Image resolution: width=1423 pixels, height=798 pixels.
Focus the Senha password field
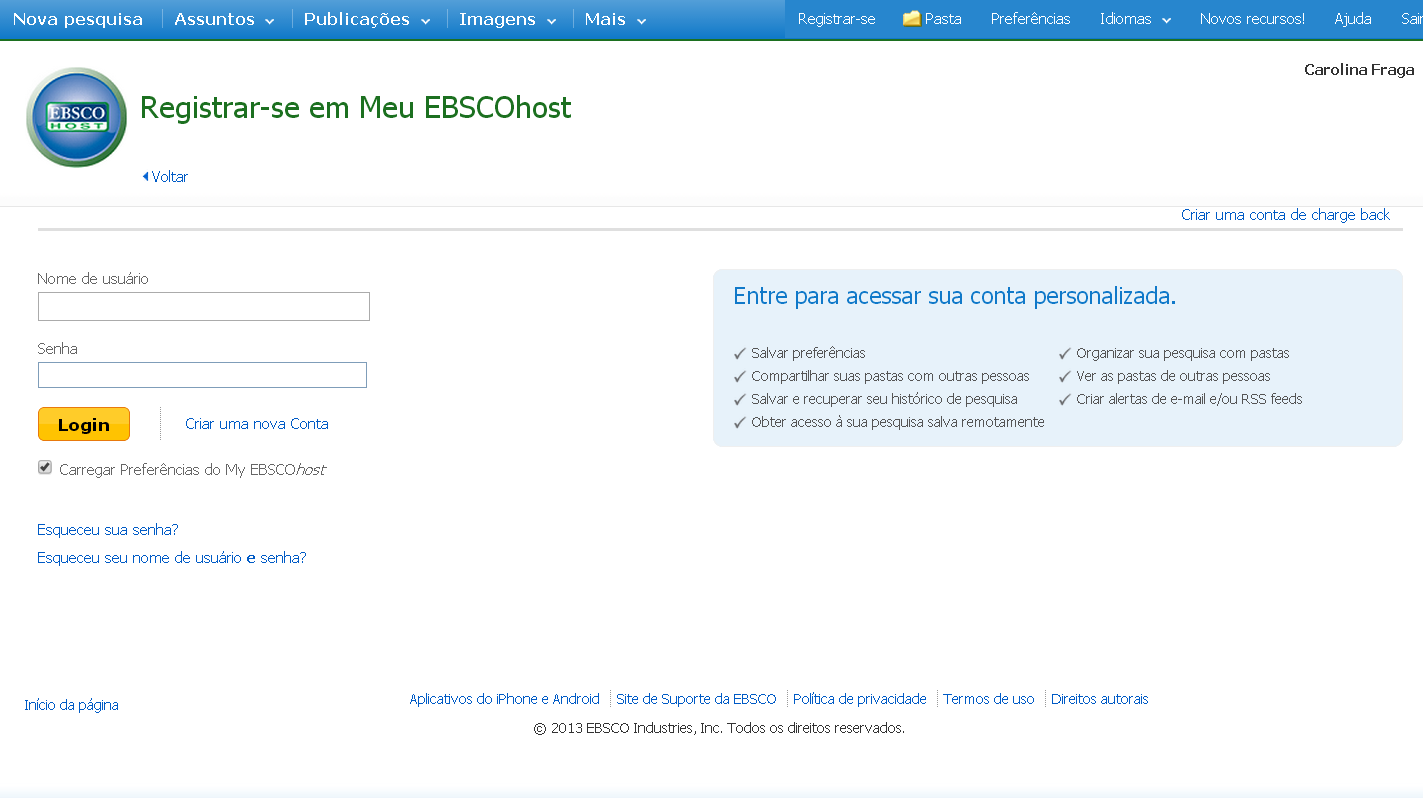click(x=202, y=375)
